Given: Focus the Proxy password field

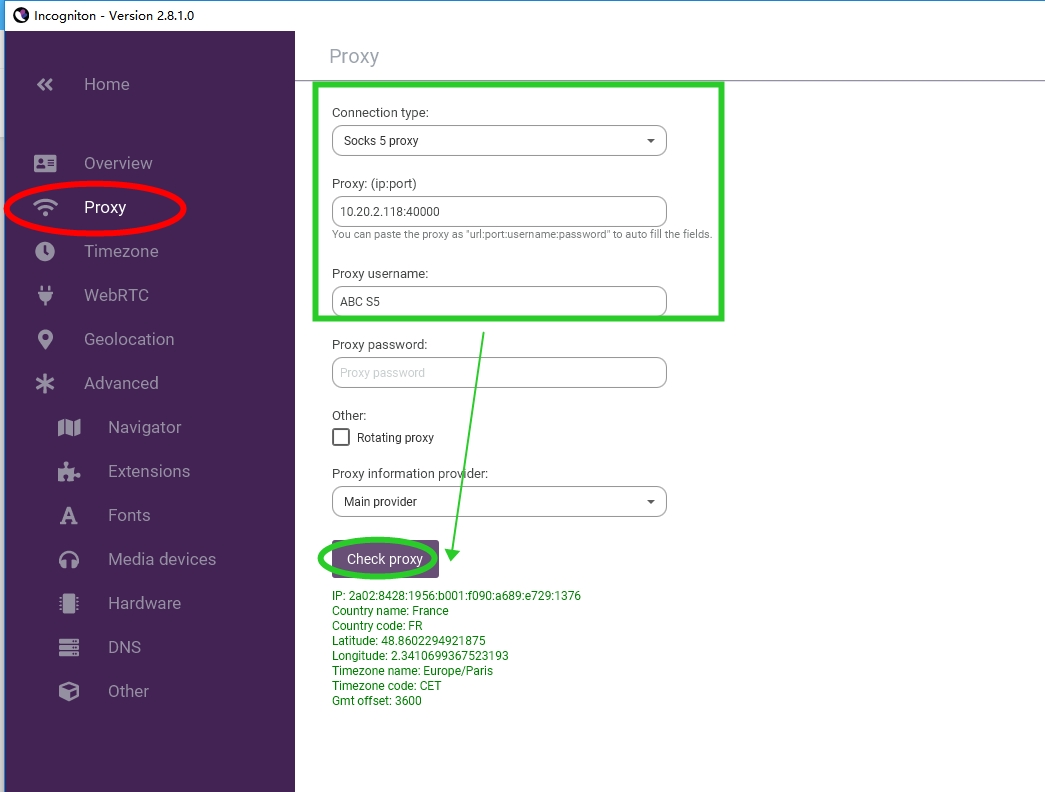Looking at the screenshot, I should click(x=498, y=372).
